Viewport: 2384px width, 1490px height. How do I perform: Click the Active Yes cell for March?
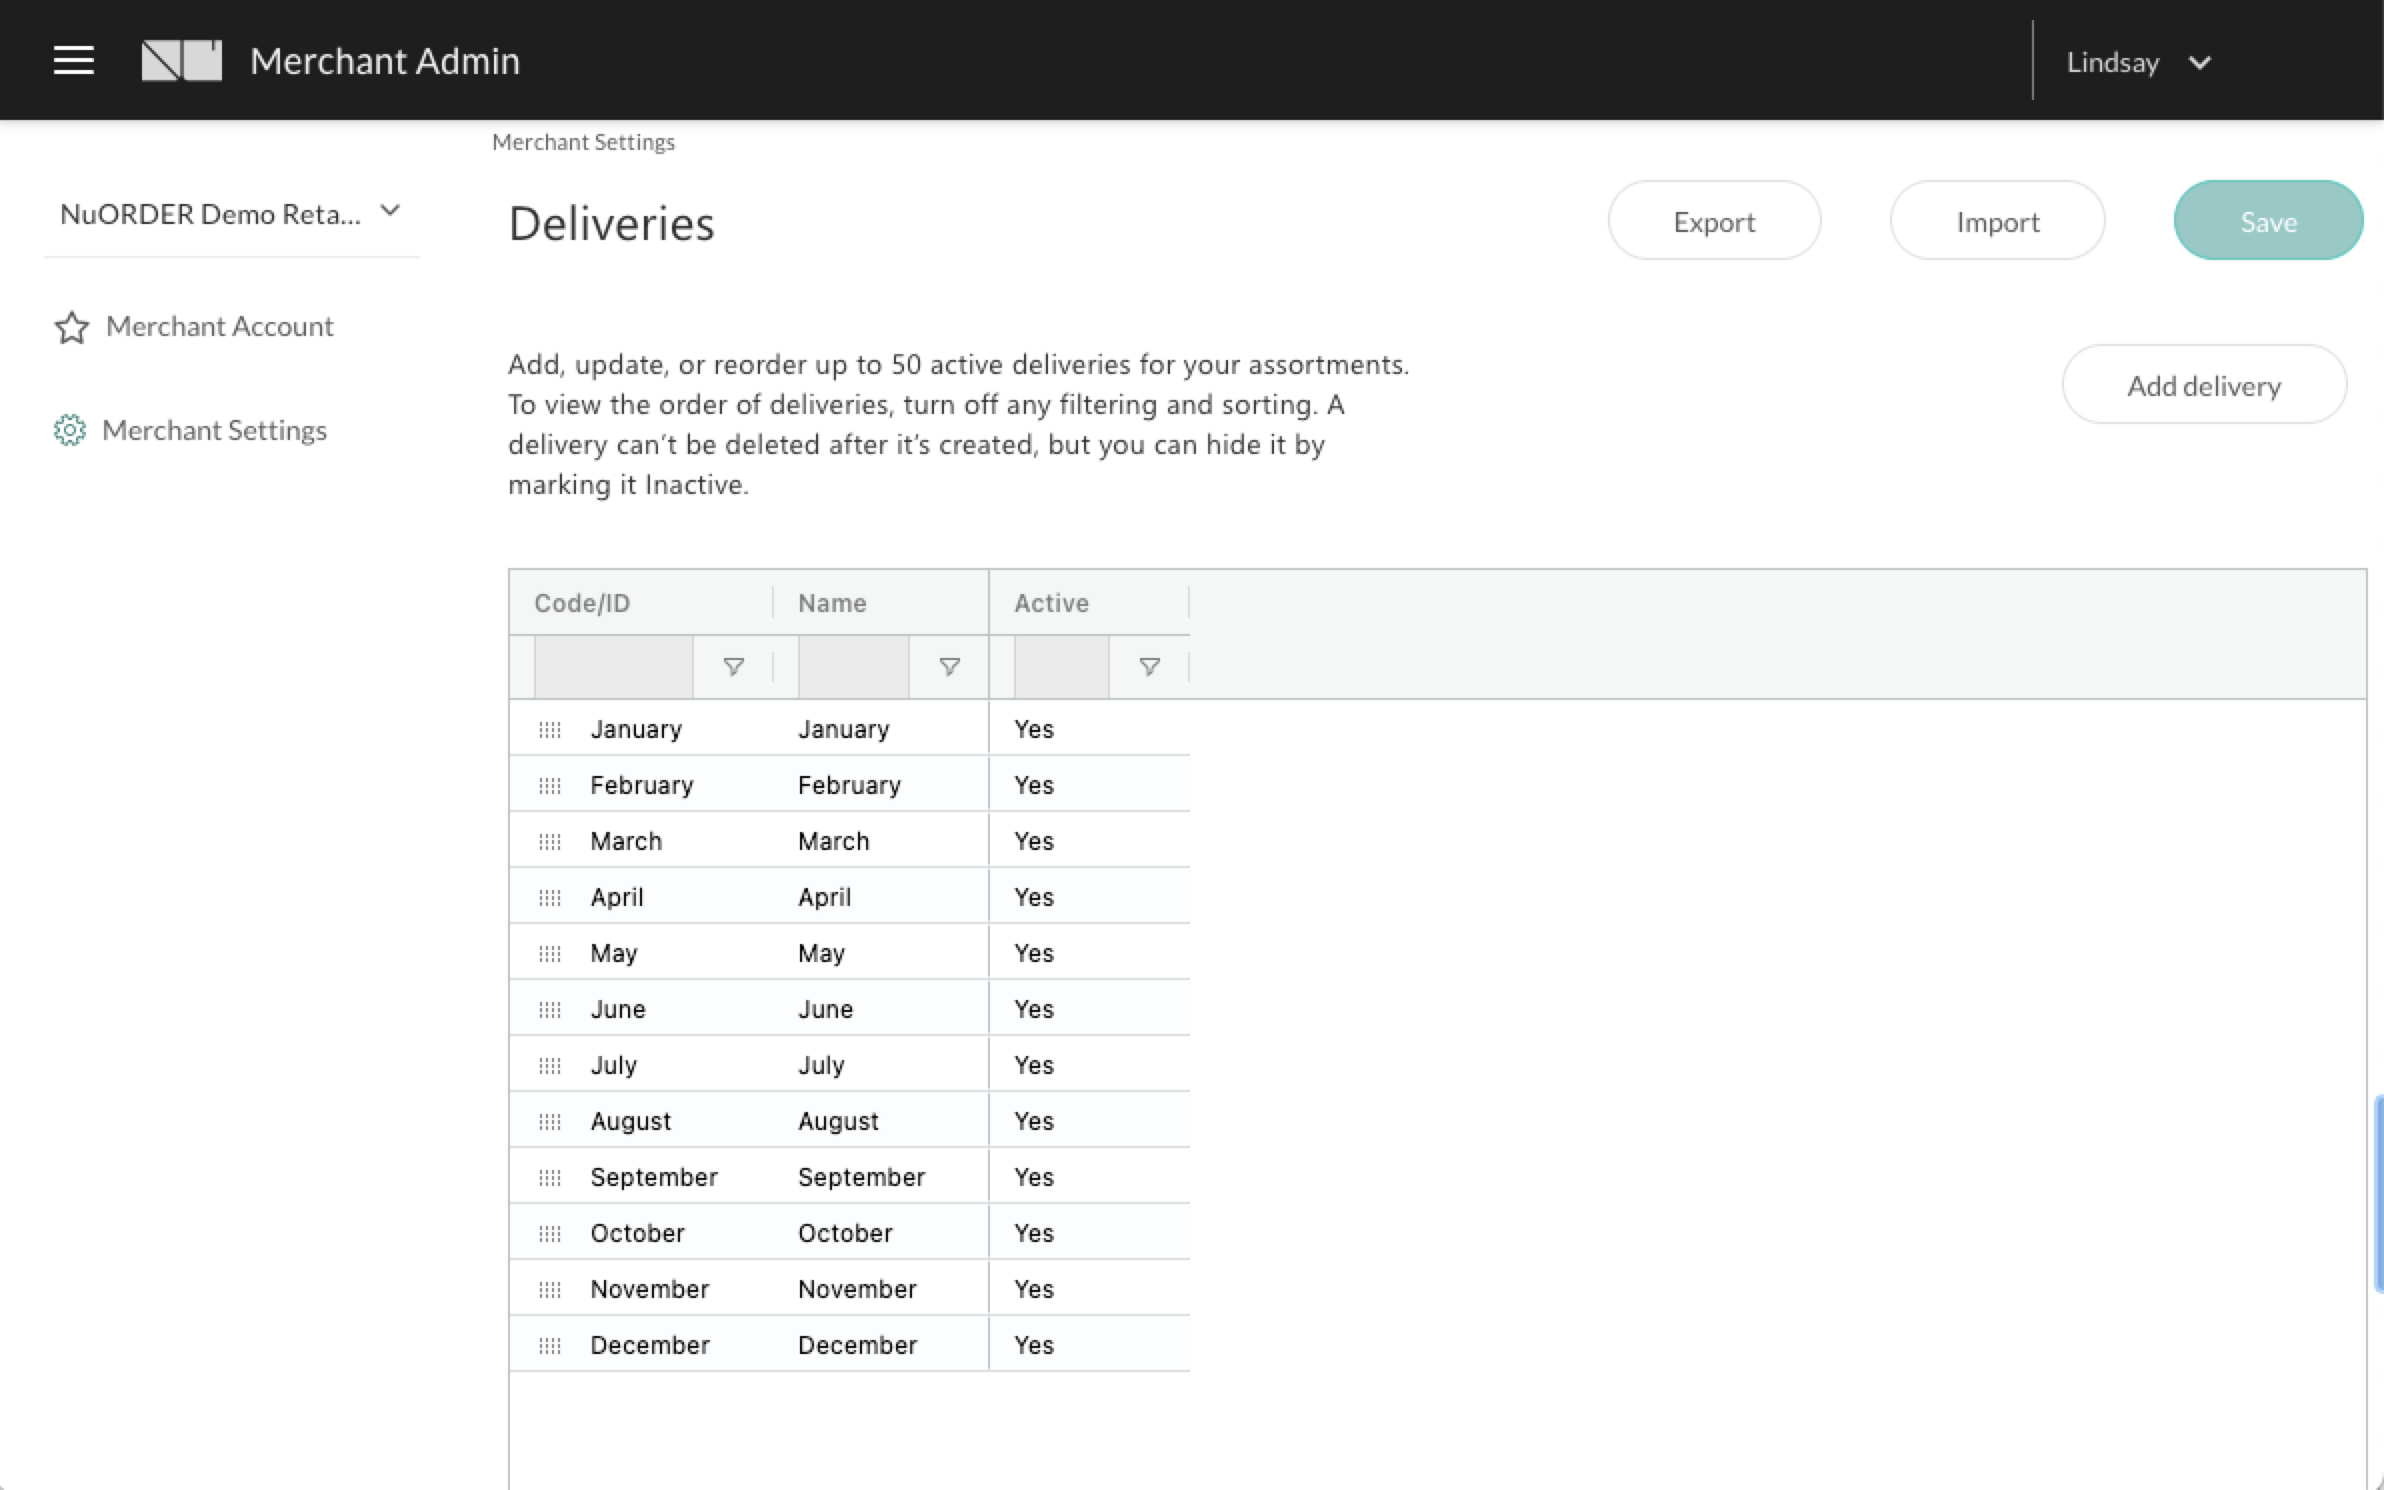[1089, 840]
